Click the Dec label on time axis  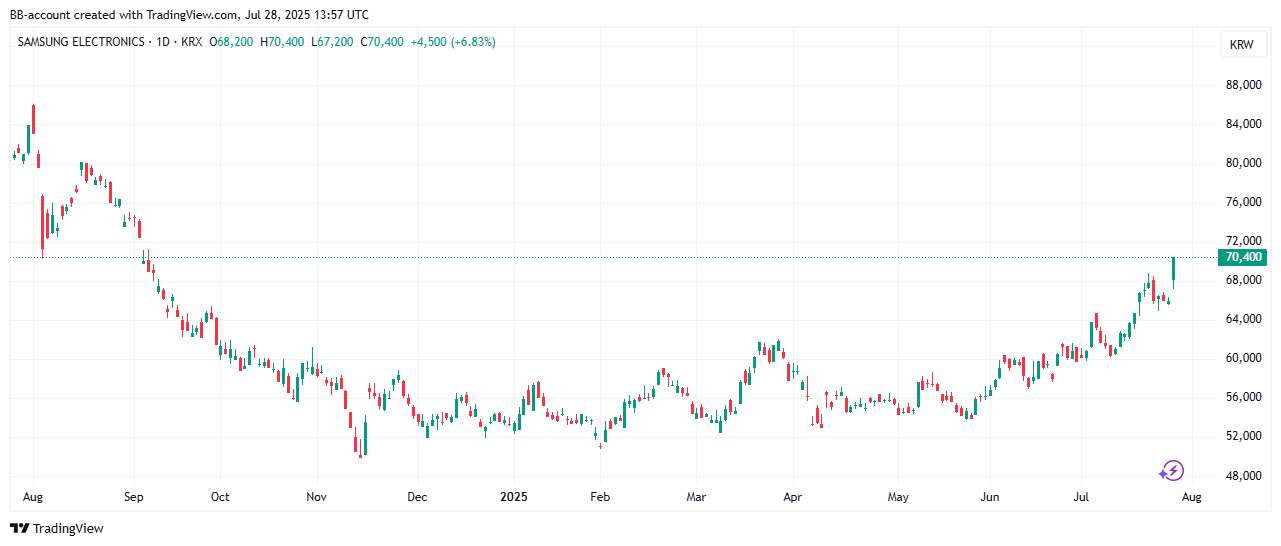(x=417, y=497)
